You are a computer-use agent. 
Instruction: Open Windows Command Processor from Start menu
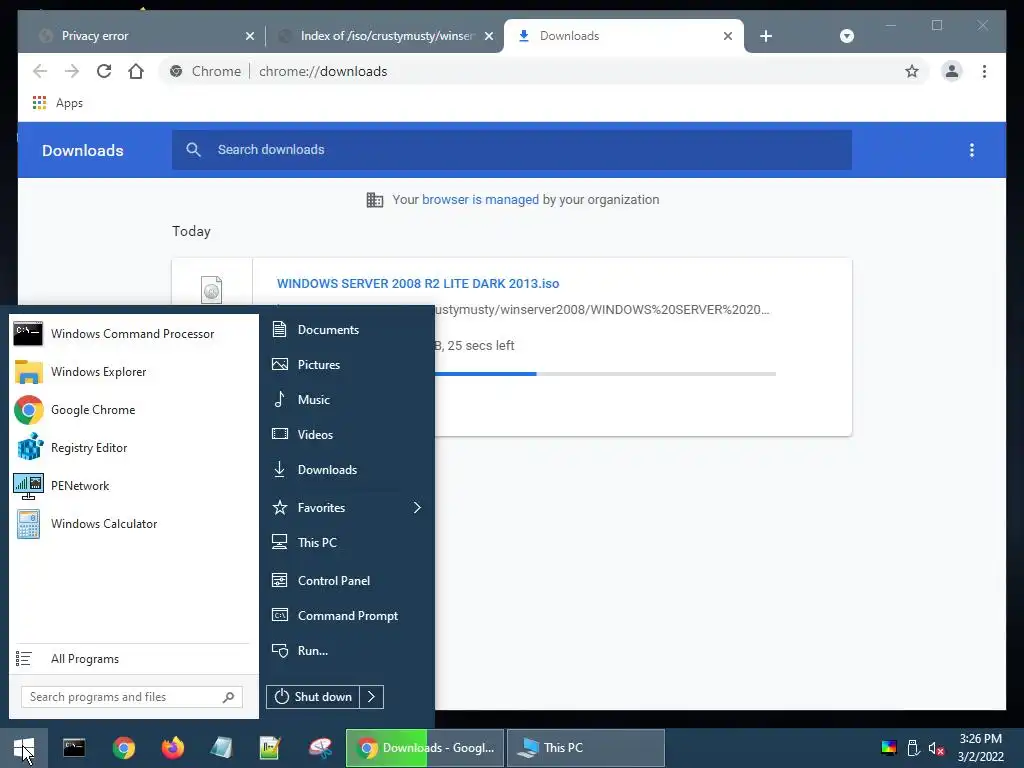[x=133, y=334]
